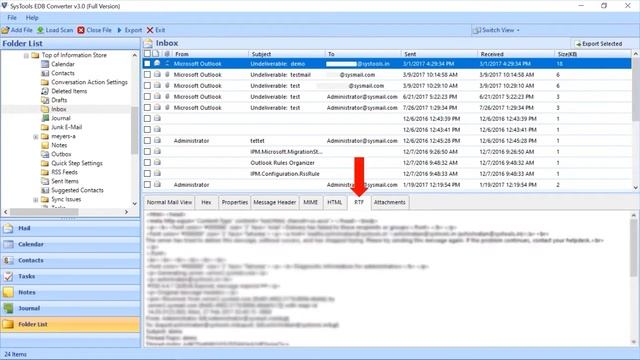
Task: Open the Tasks navigation pane
Action: pos(70,276)
